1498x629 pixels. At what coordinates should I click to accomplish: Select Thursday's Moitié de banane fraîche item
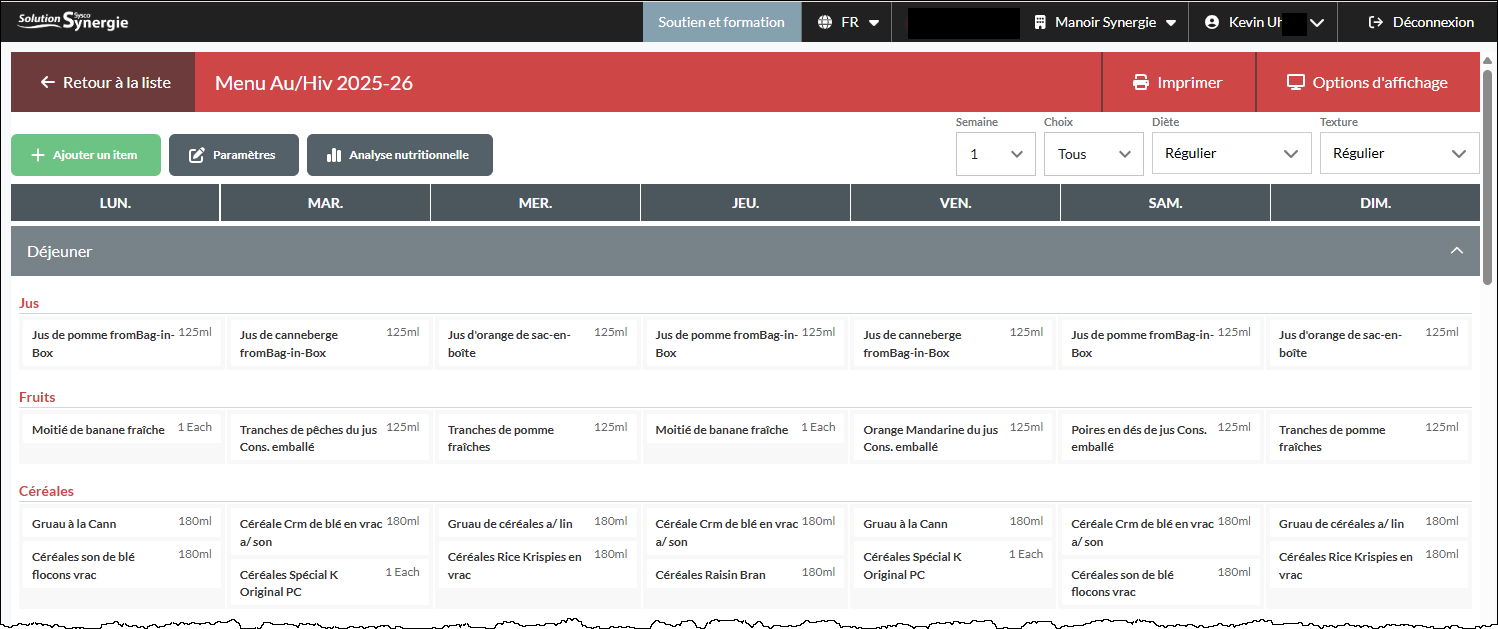[745, 429]
